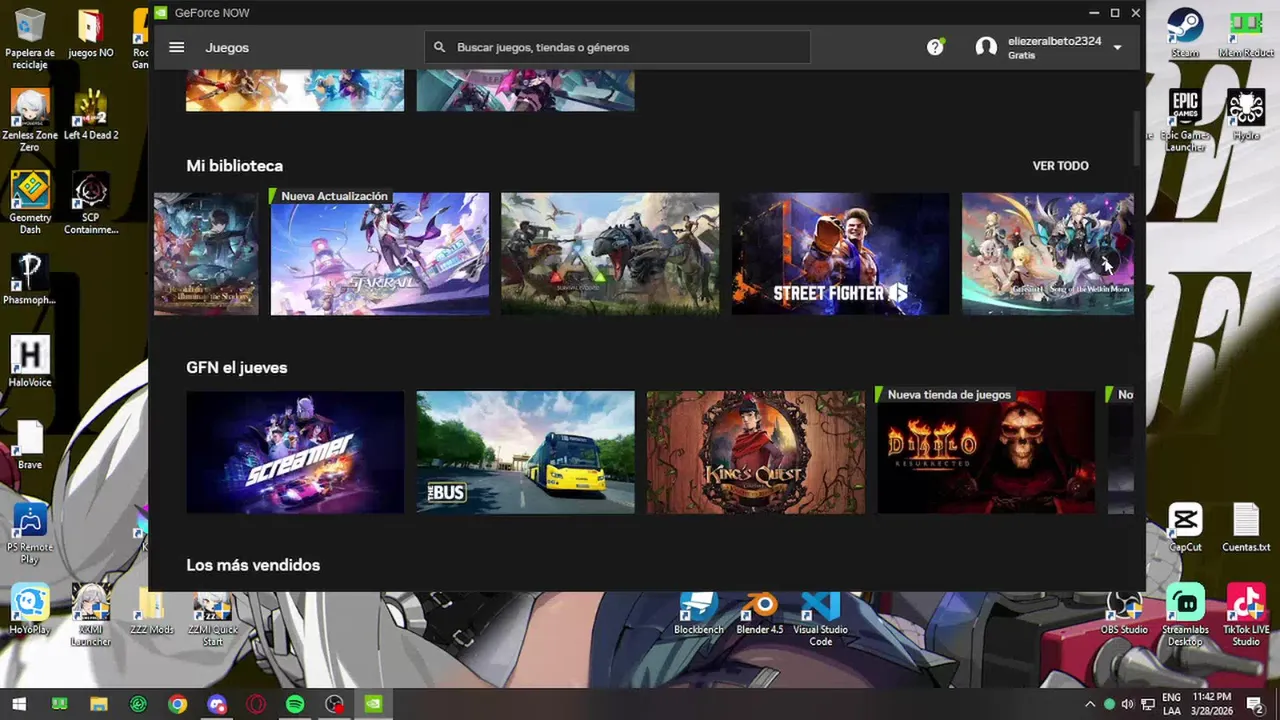
Task: Click the search magnifier icon
Action: 439,47
